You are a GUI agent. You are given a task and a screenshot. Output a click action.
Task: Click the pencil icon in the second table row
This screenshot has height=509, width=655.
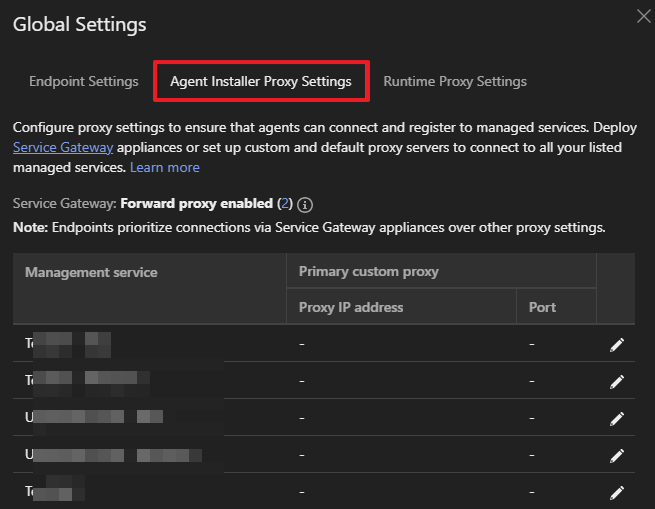point(617,382)
